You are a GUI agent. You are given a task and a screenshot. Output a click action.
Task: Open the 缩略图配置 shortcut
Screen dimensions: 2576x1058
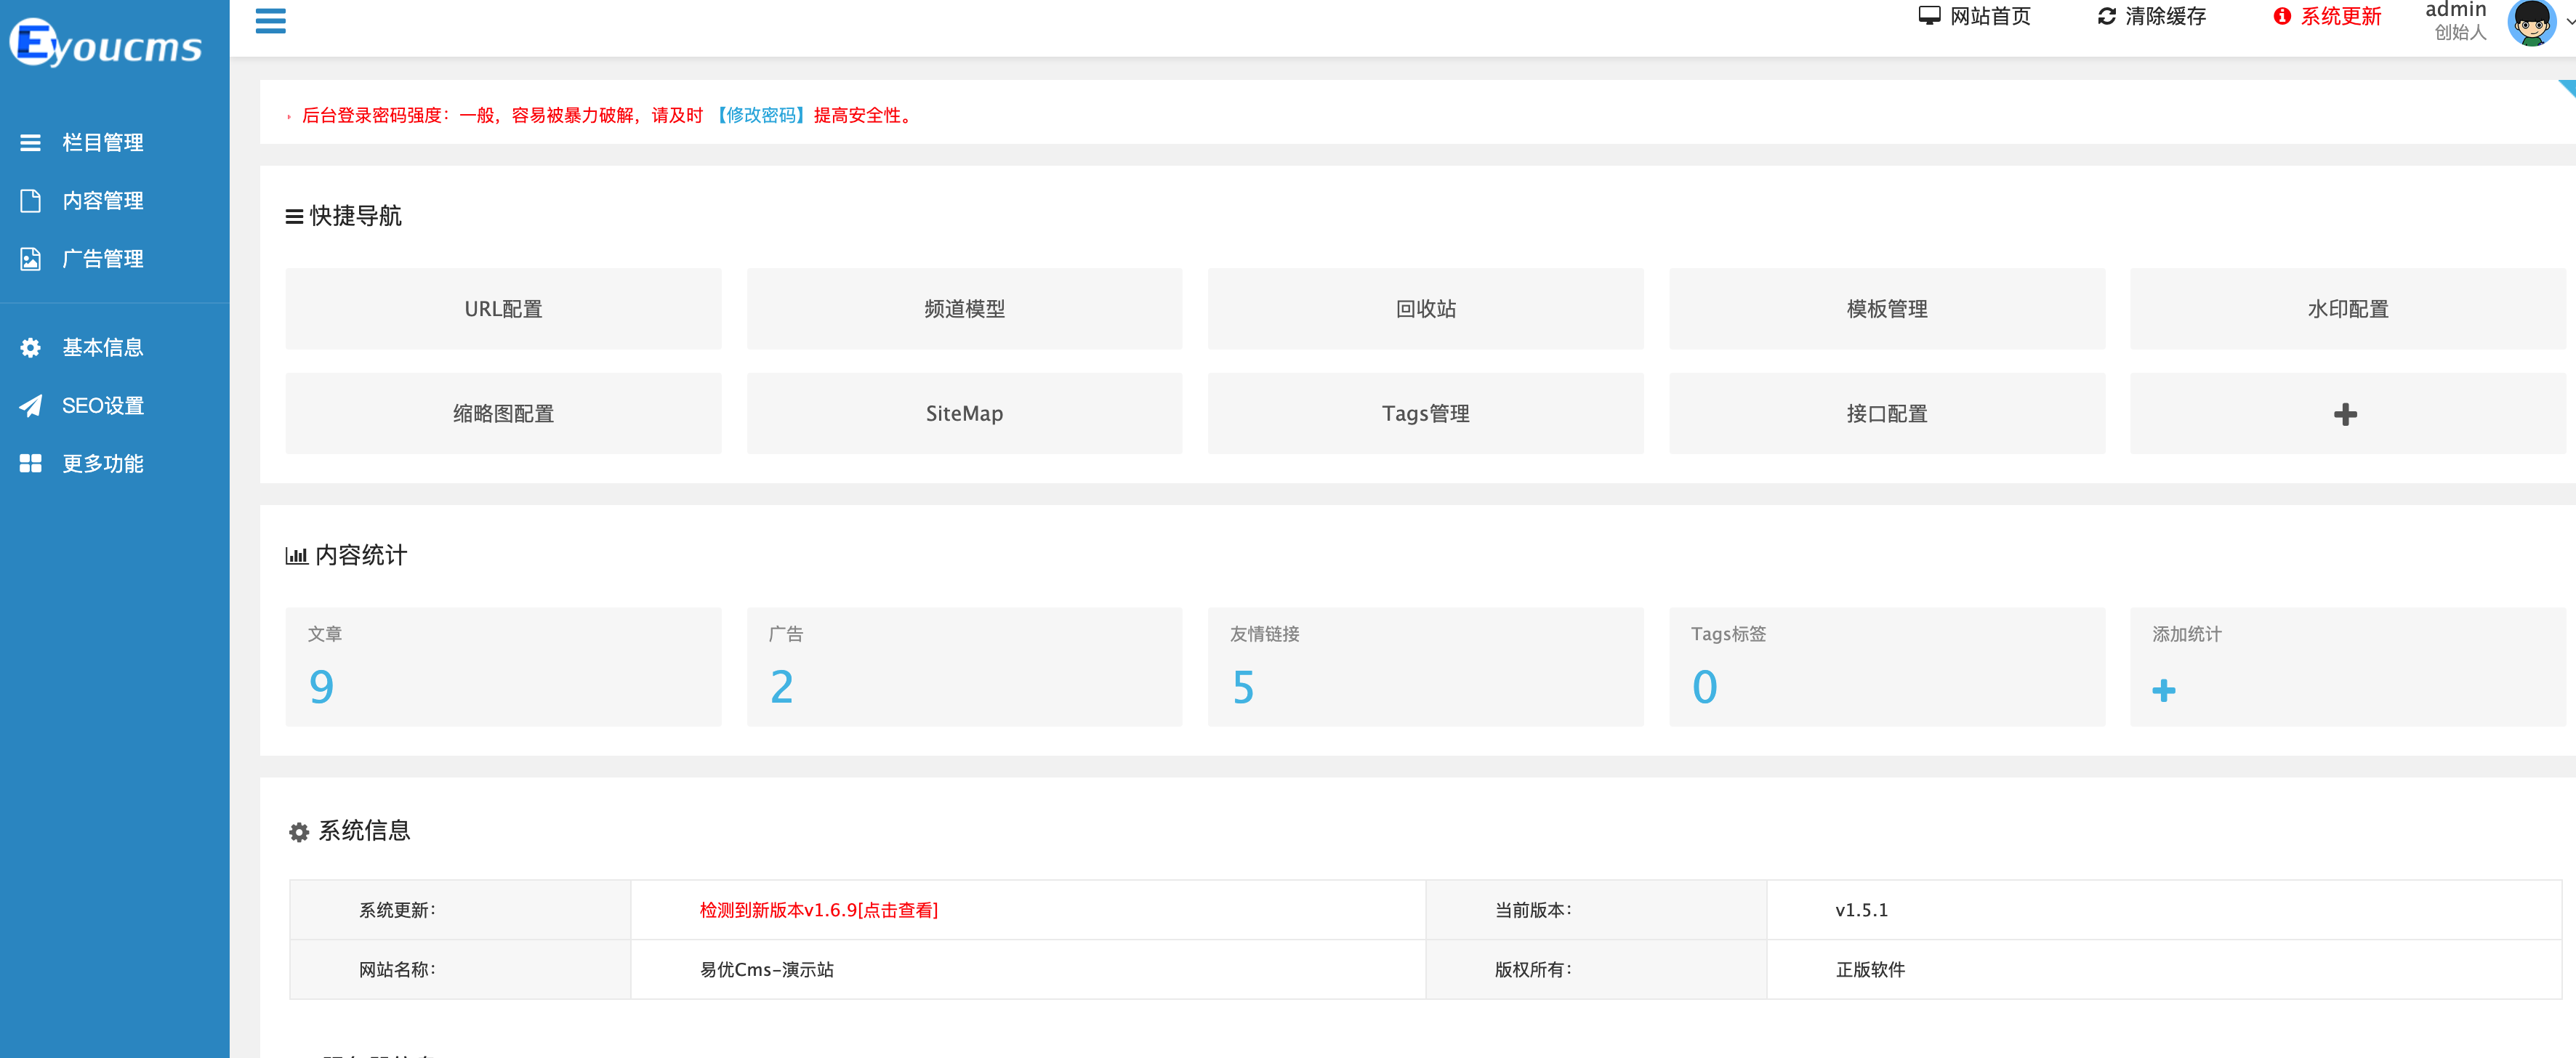503,413
